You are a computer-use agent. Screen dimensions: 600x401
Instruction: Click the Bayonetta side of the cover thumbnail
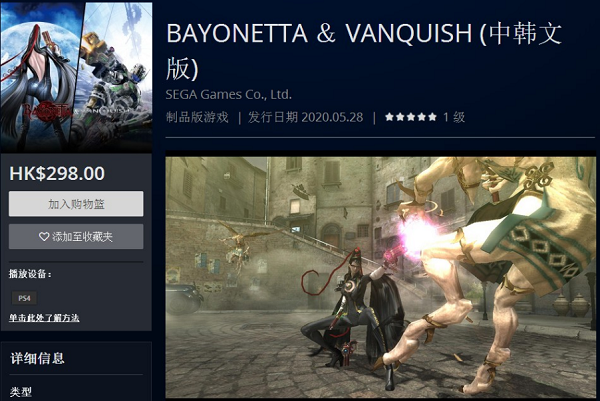[38, 77]
